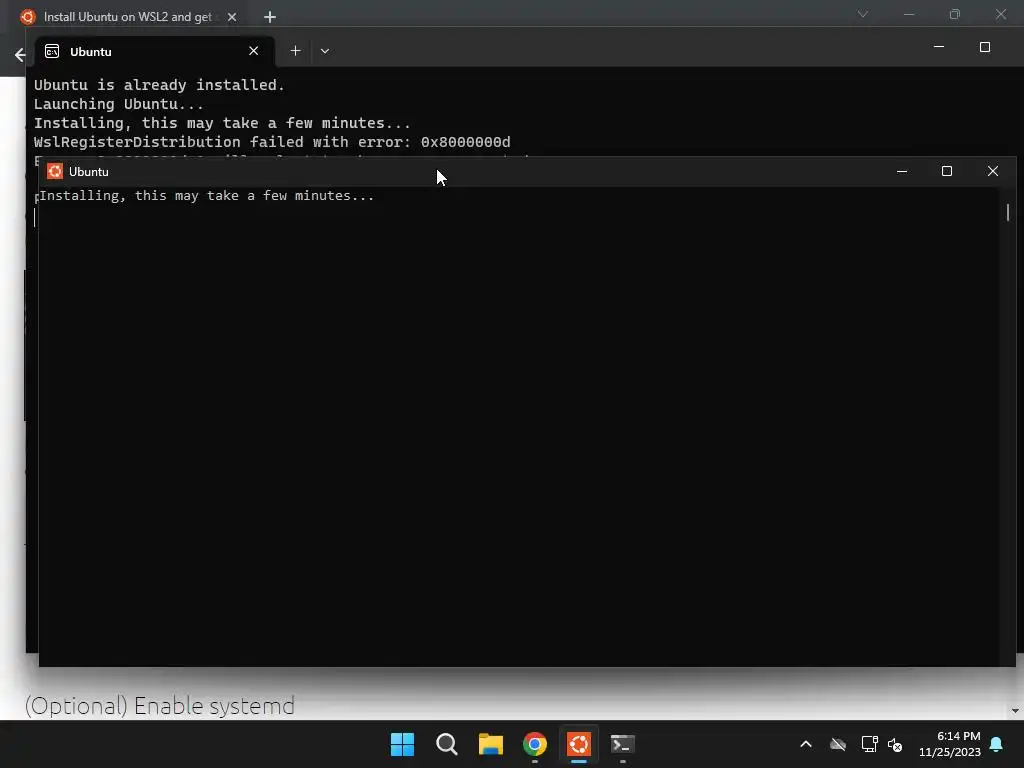Screen dimensions: 1024x768
Task: Minimize the front Ubuntu window
Action: (902, 171)
